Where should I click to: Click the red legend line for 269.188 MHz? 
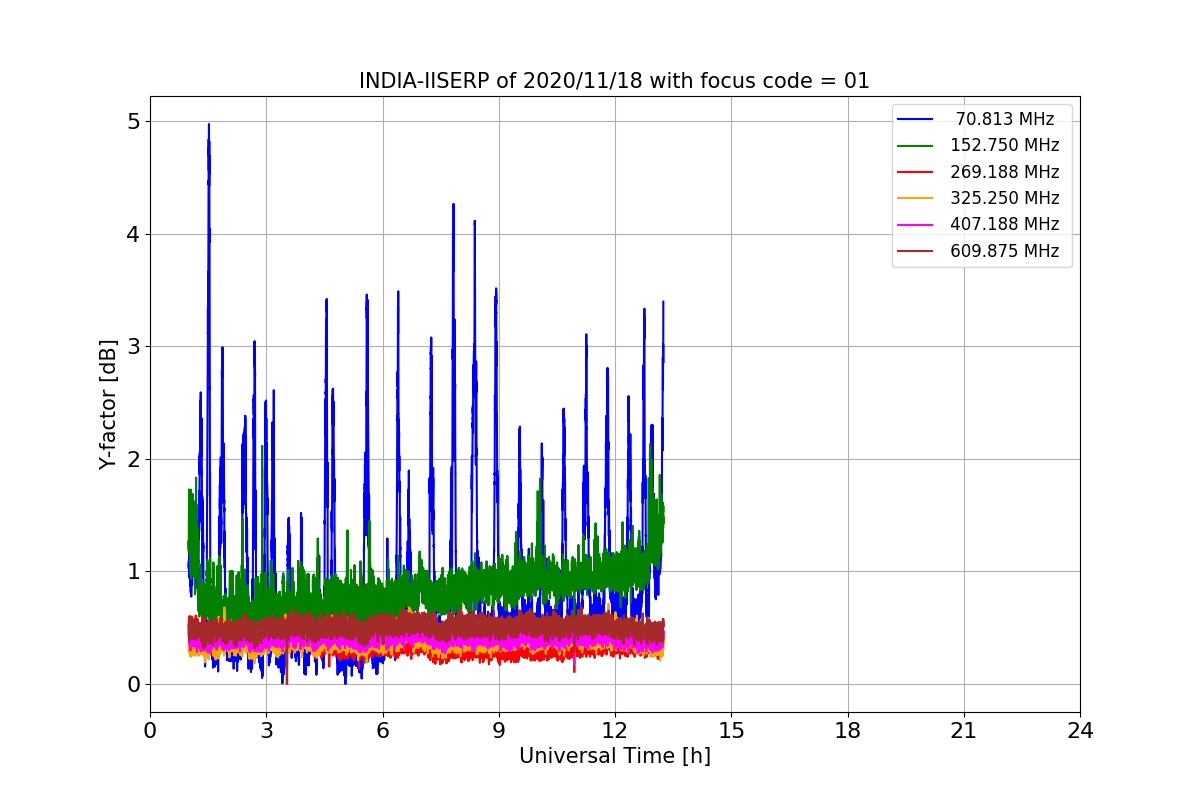[x=916, y=172]
